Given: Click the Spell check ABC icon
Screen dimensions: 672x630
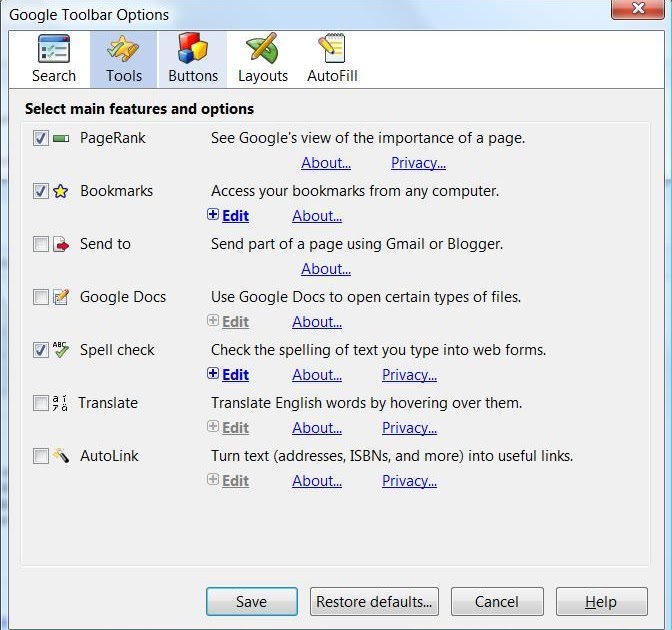Looking at the screenshot, I should (61, 350).
